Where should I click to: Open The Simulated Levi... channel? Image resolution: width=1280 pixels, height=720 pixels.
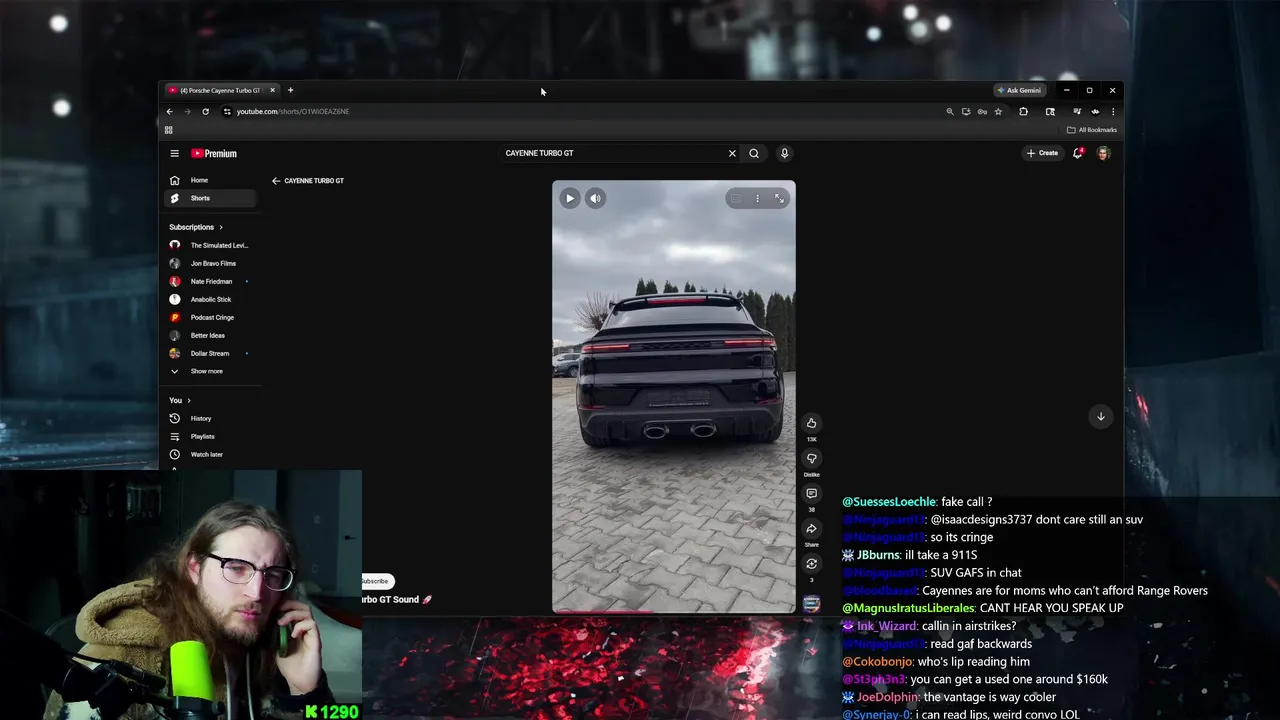212,245
